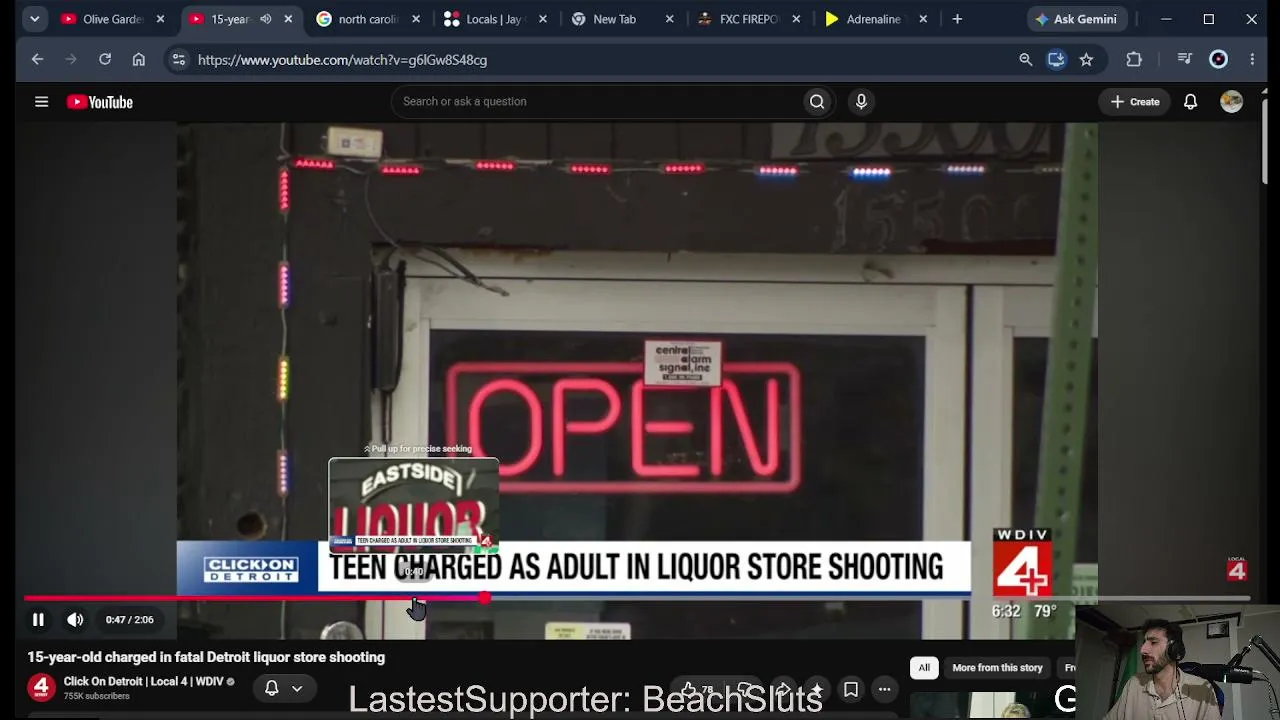This screenshot has height=720, width=1280.
Task: Select the More from this story chip
Action: coord(997,667)
